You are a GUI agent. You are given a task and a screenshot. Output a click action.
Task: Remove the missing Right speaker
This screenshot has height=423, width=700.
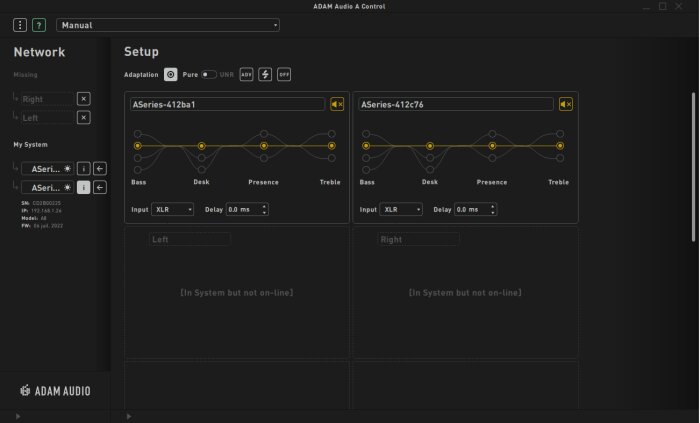[x=83, y=99]
